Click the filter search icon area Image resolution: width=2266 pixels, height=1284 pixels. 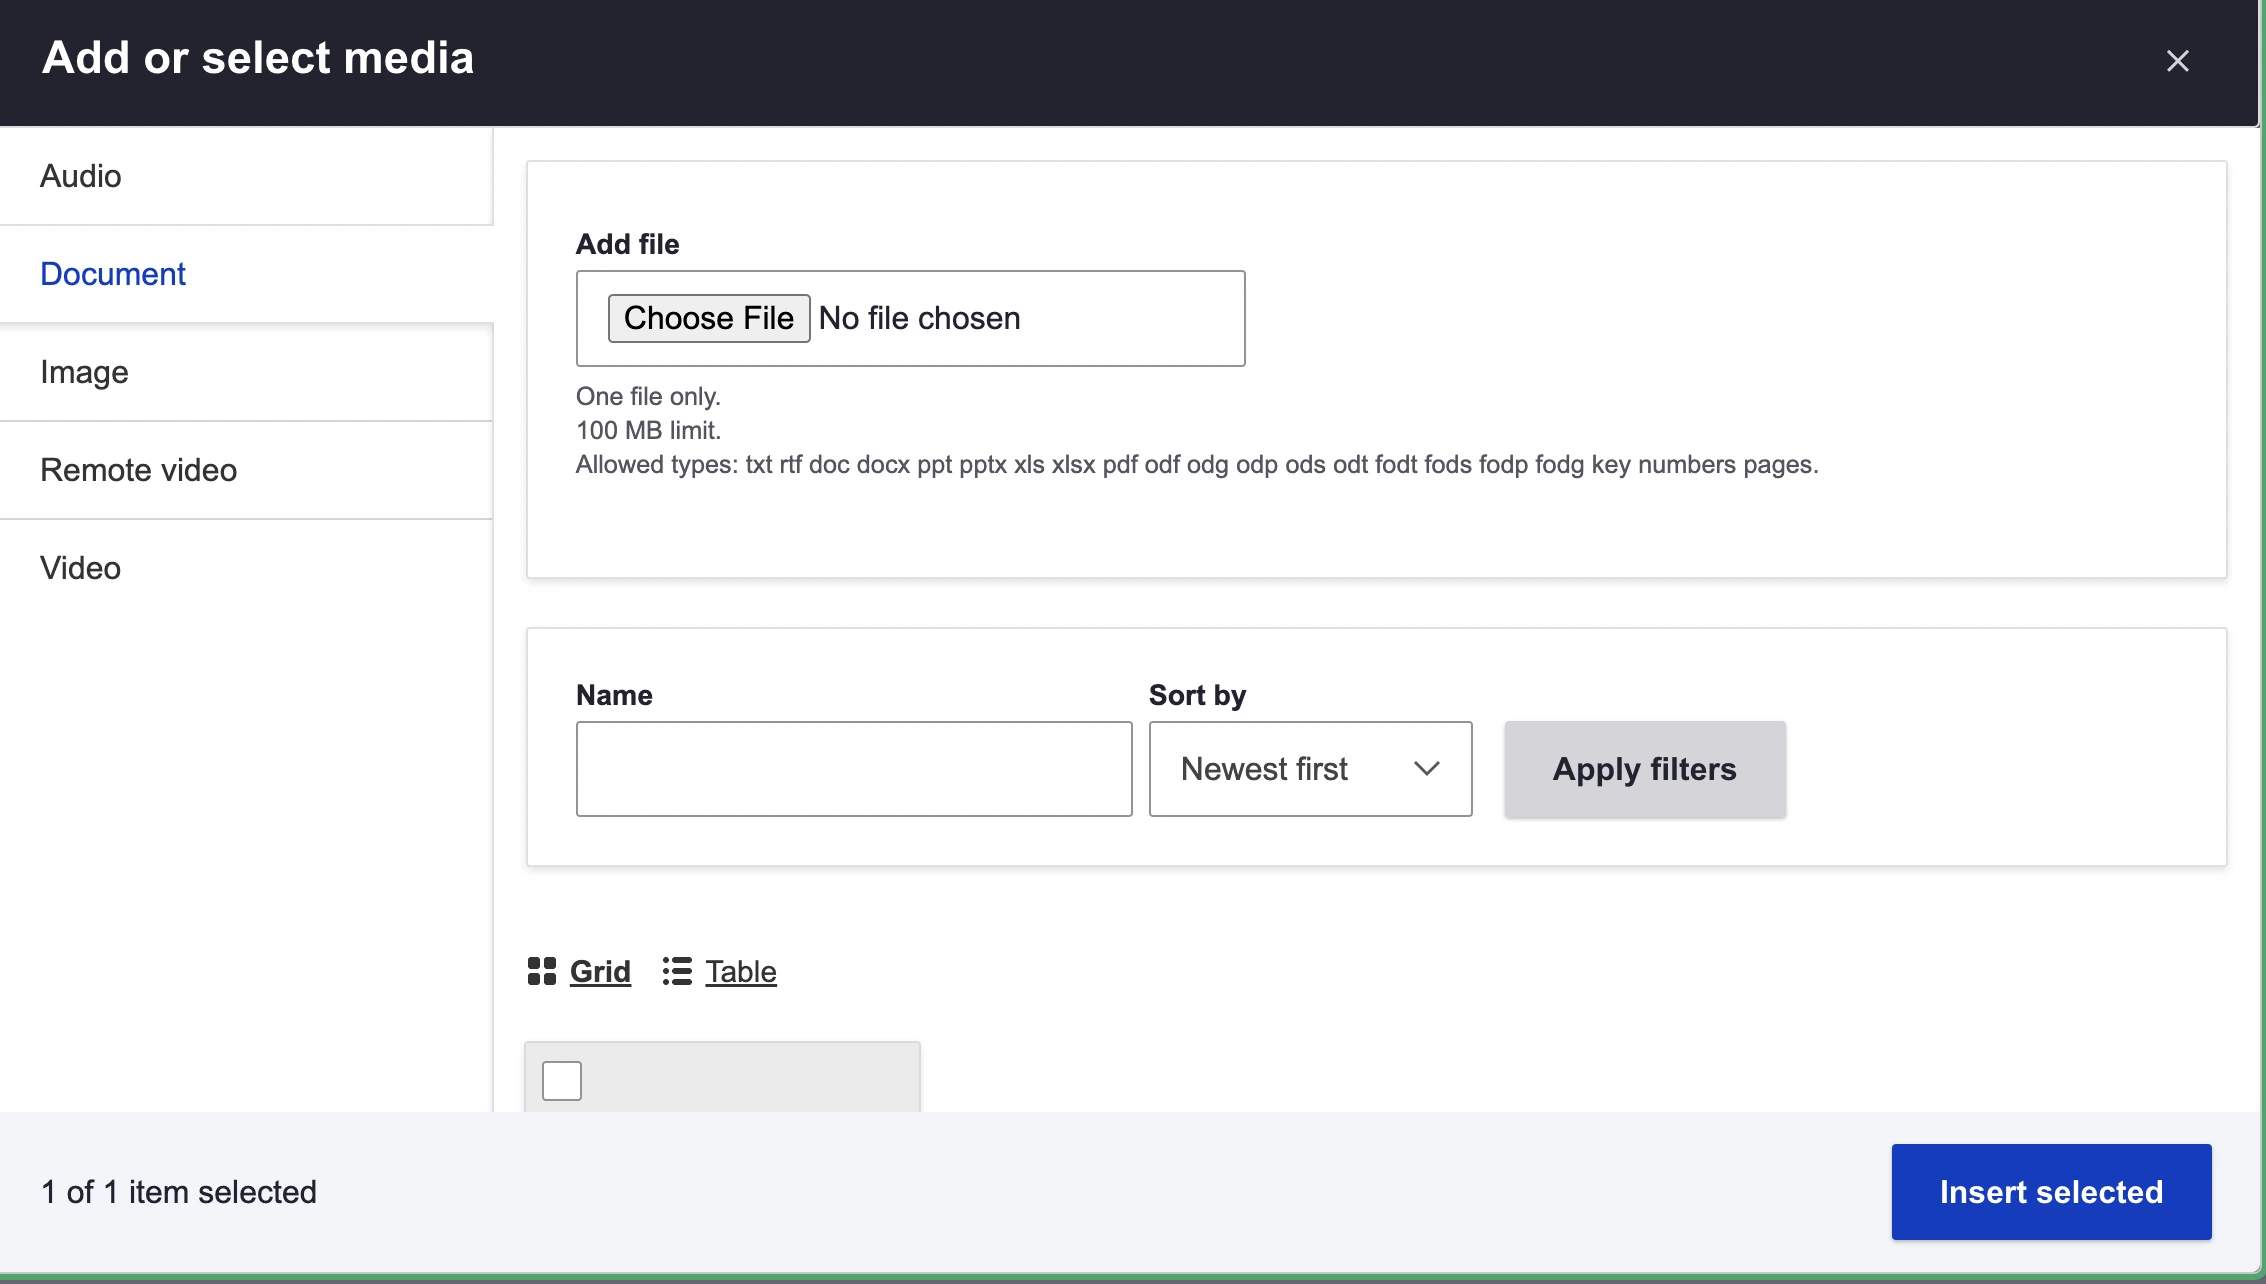tap(1645, 769)
